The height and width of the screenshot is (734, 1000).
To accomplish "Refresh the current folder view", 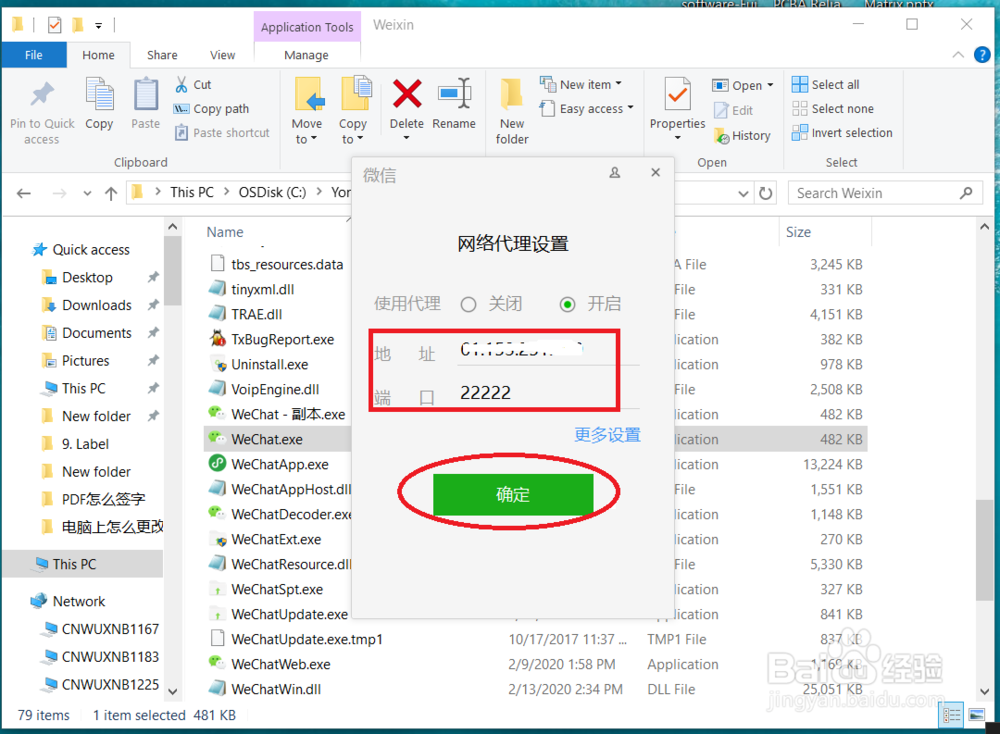I will pos(765,193).
